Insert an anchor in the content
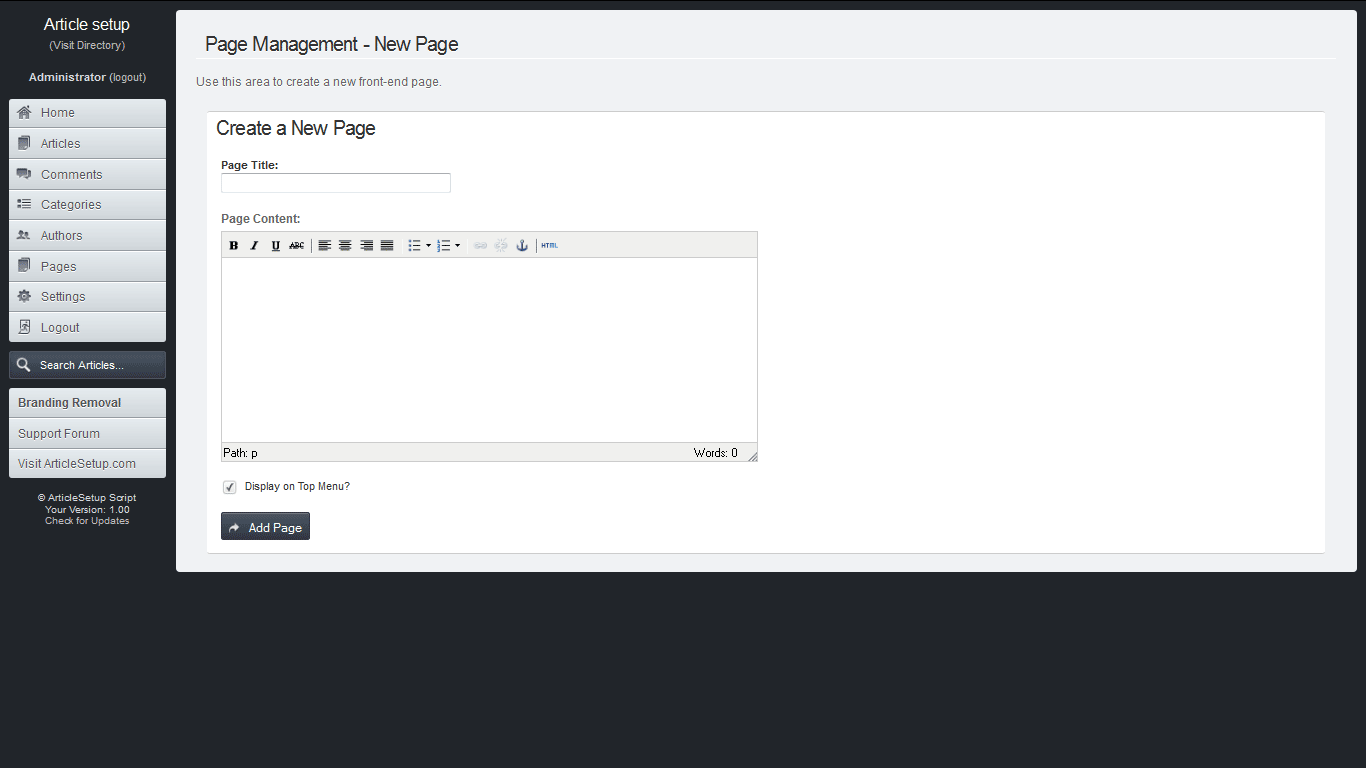The height and width of the screenshot is (768, 1366). (522, 246)
